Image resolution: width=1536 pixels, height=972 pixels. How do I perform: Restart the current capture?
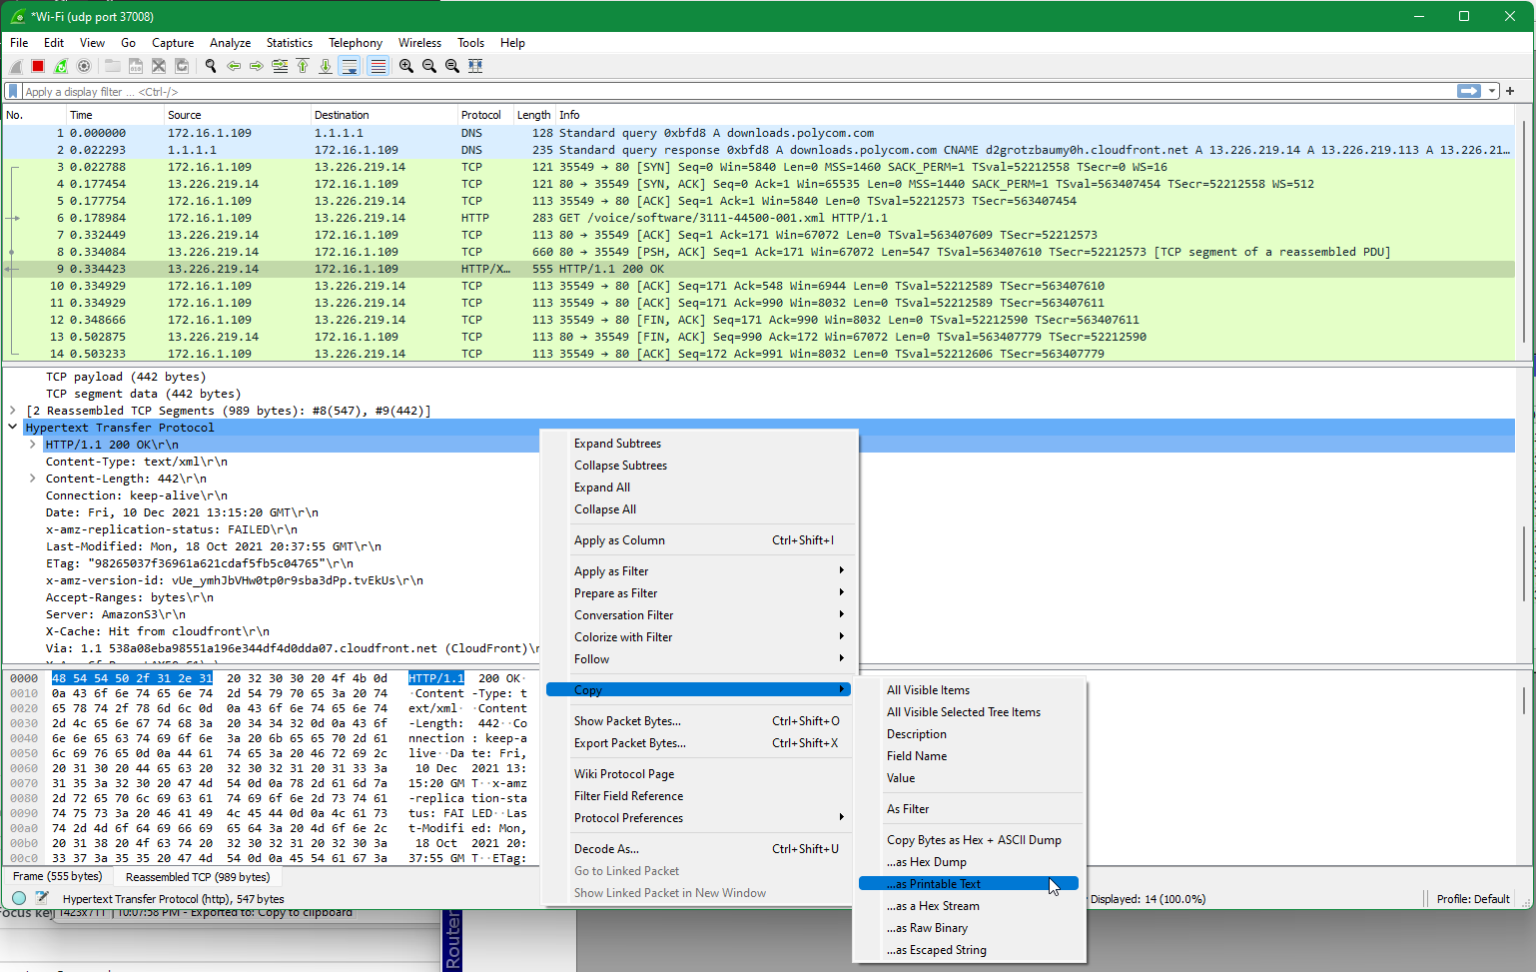[60, 65]
